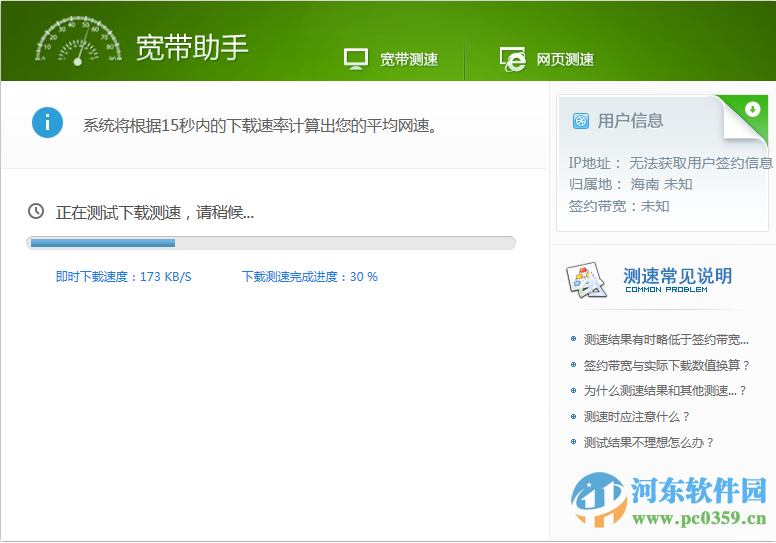This screenshot has width=776, height=543.
Task: Open 测速时应注意什么？ link
Action: tap(636, 417)
